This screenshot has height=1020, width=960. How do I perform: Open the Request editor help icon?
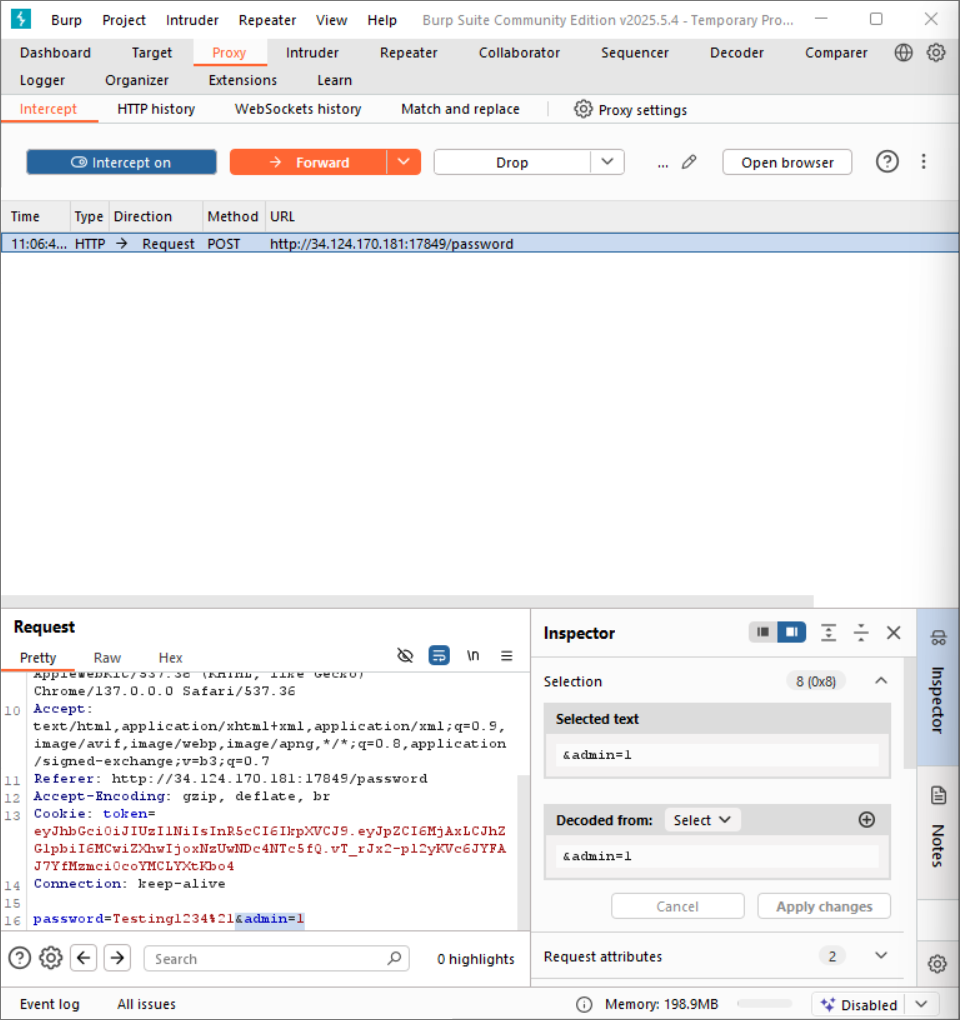(x=20, y=958)
